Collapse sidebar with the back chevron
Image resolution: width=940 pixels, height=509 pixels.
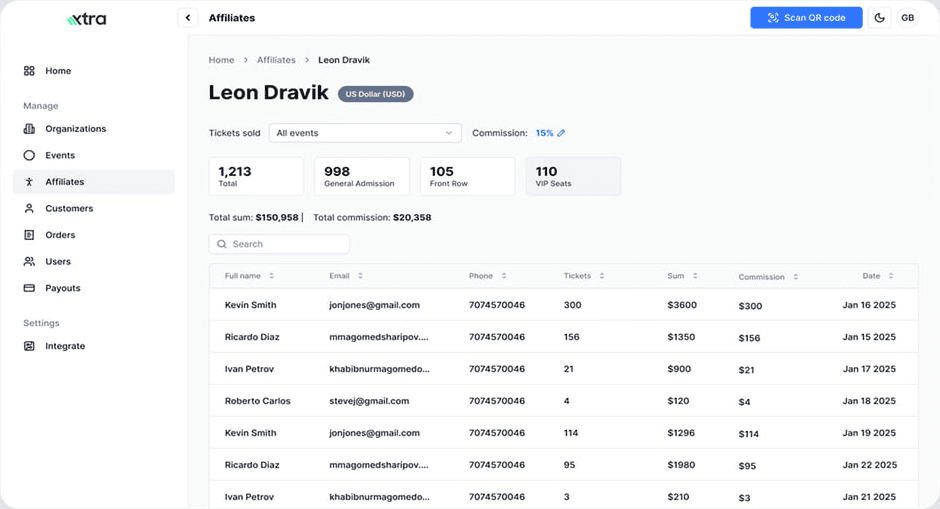187,18
